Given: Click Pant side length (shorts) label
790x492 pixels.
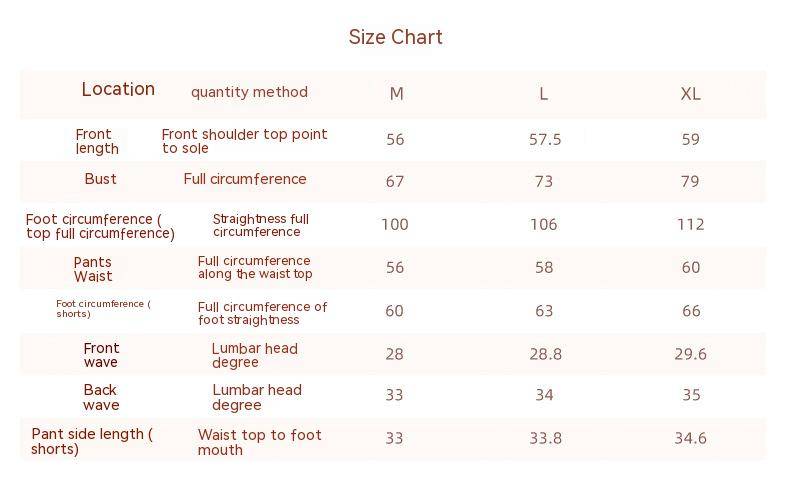Looking at the screenshot, I should [92, 441].
